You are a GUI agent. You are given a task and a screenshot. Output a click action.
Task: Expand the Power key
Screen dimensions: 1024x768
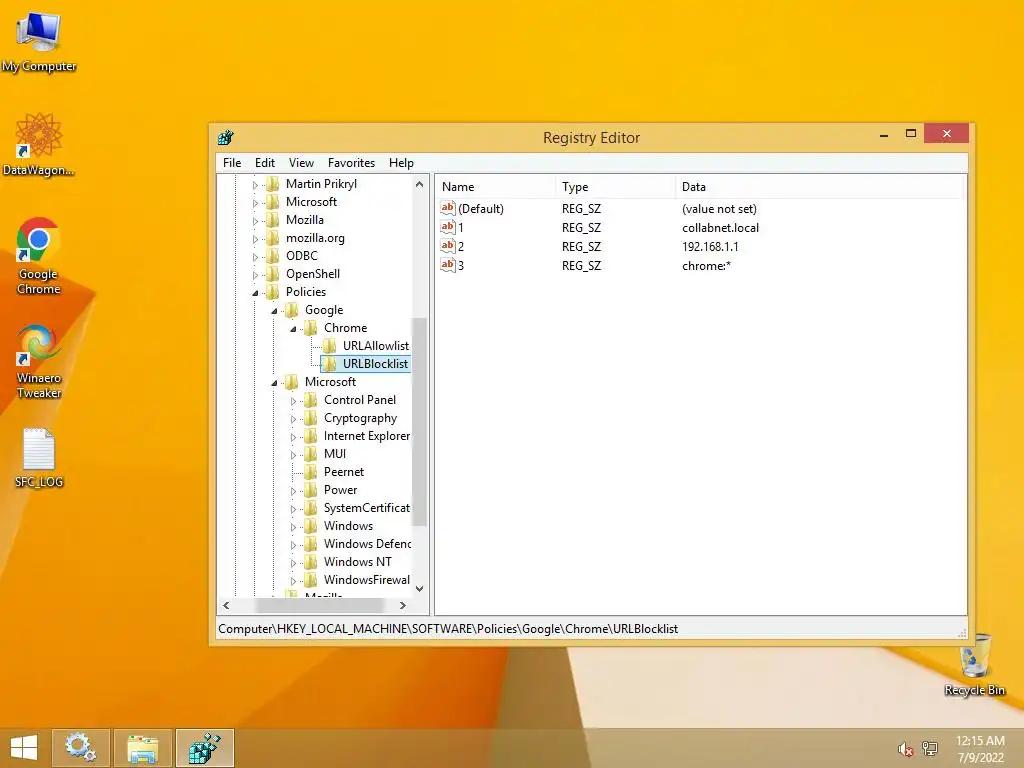pos(293,490)
